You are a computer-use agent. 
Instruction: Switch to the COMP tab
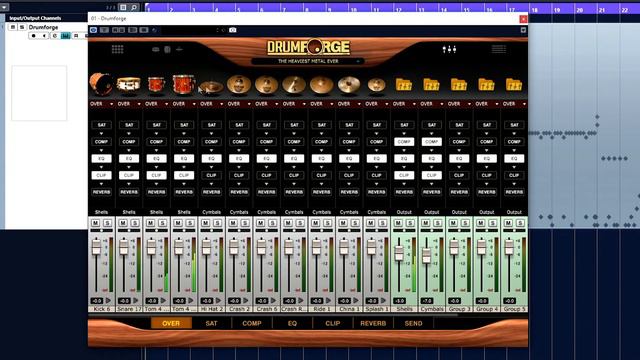(x=252, y=323)
